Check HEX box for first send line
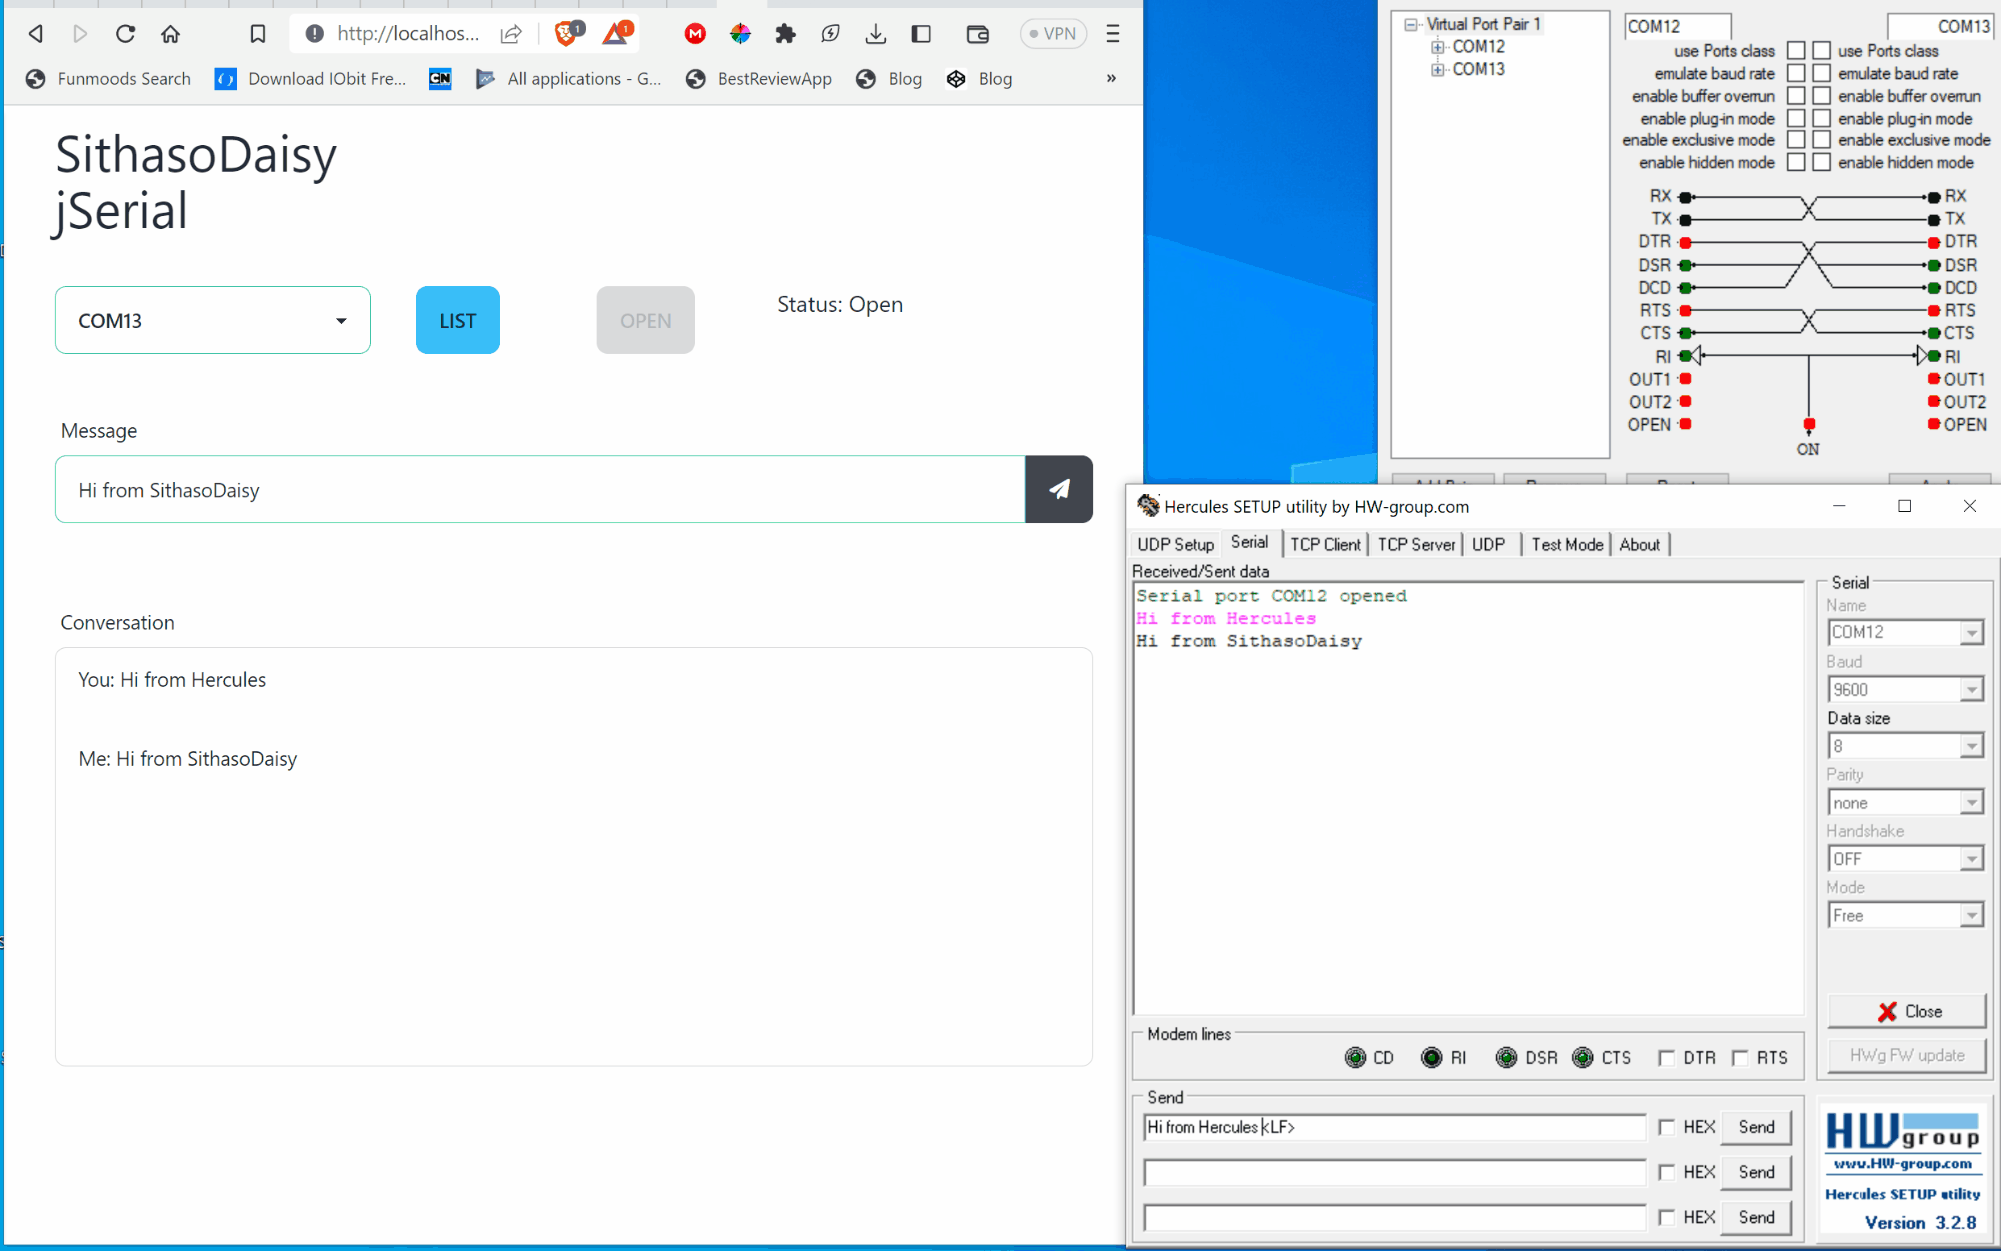 pos(1666,1127)
